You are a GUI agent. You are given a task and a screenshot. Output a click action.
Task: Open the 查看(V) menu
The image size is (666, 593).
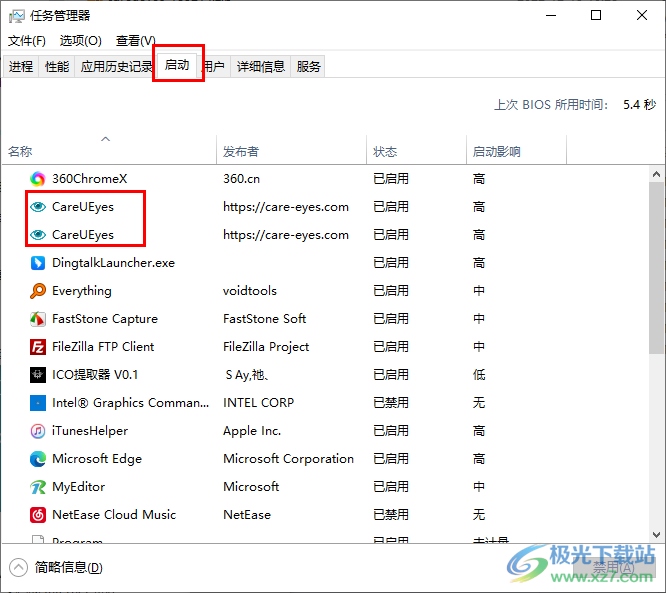coord(135,41)
